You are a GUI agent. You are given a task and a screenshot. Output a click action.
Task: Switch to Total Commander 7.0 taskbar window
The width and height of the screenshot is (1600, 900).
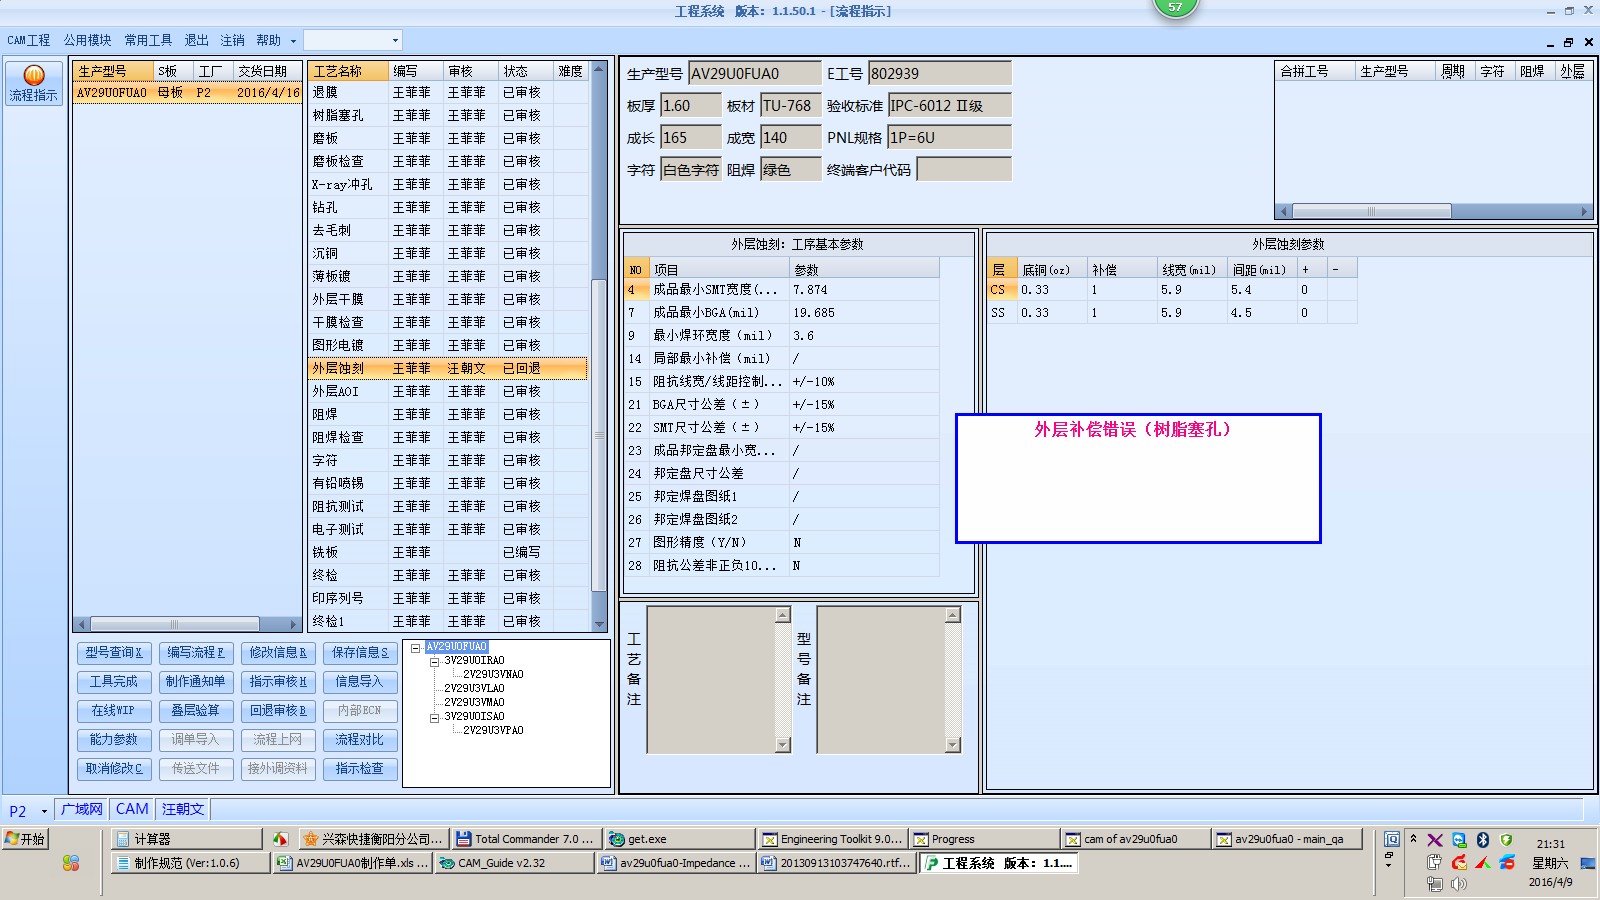tap(524, 839)
